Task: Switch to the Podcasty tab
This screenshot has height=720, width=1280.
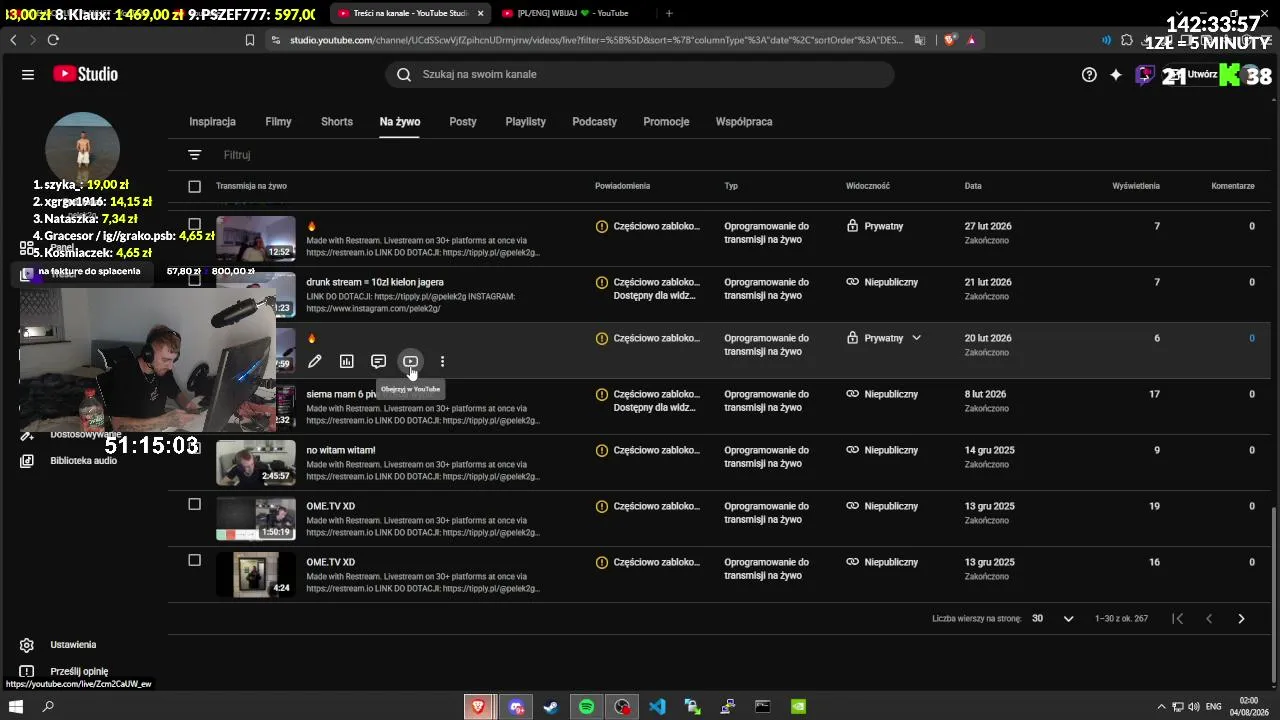Action: [x=595, y=122]
